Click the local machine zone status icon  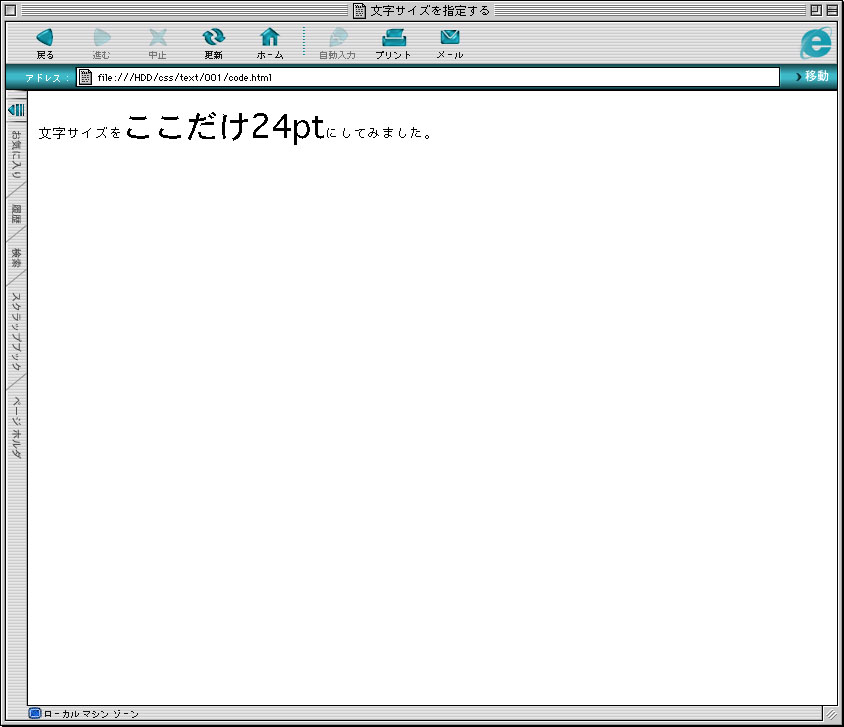pos(34,714)
